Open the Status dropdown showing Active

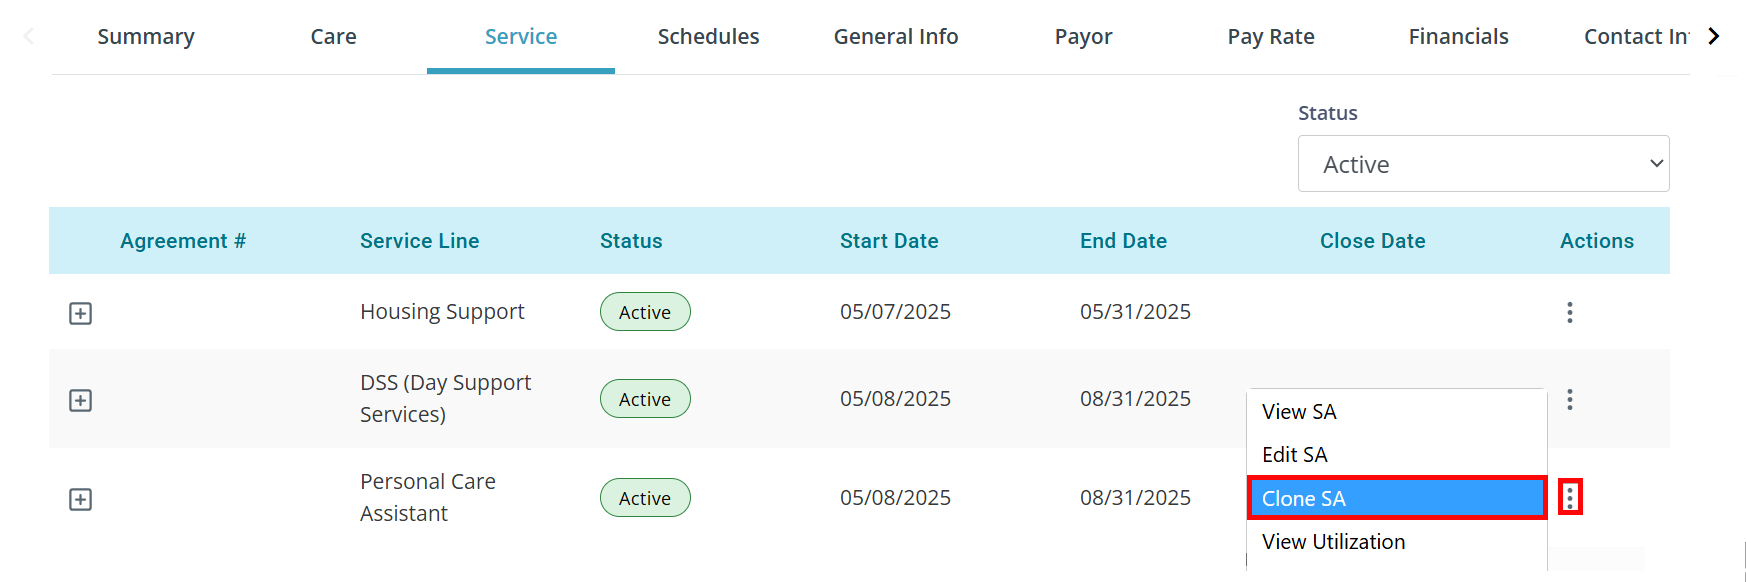point(1483,164)
